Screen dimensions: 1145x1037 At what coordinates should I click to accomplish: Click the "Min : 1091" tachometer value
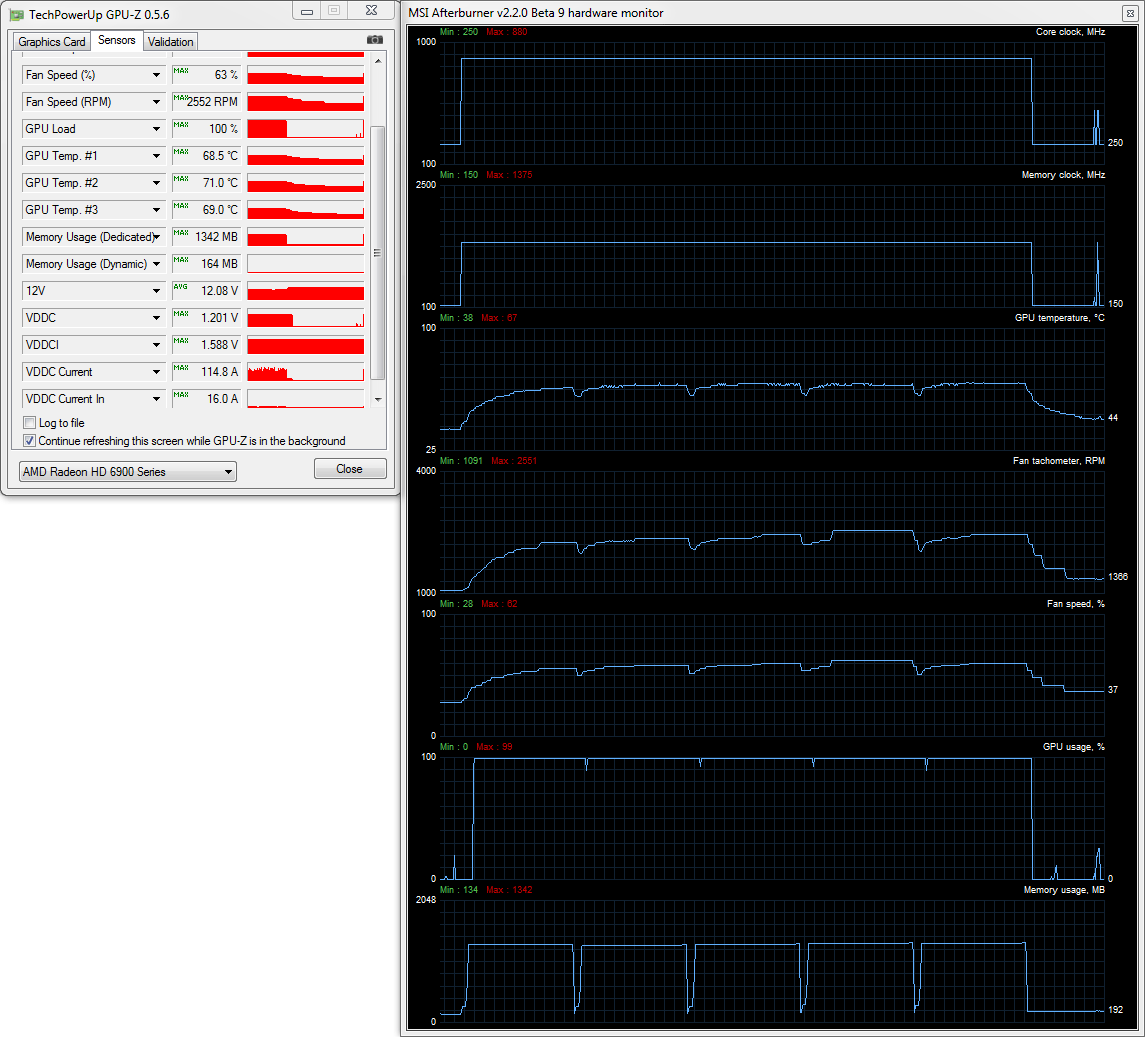462,462
